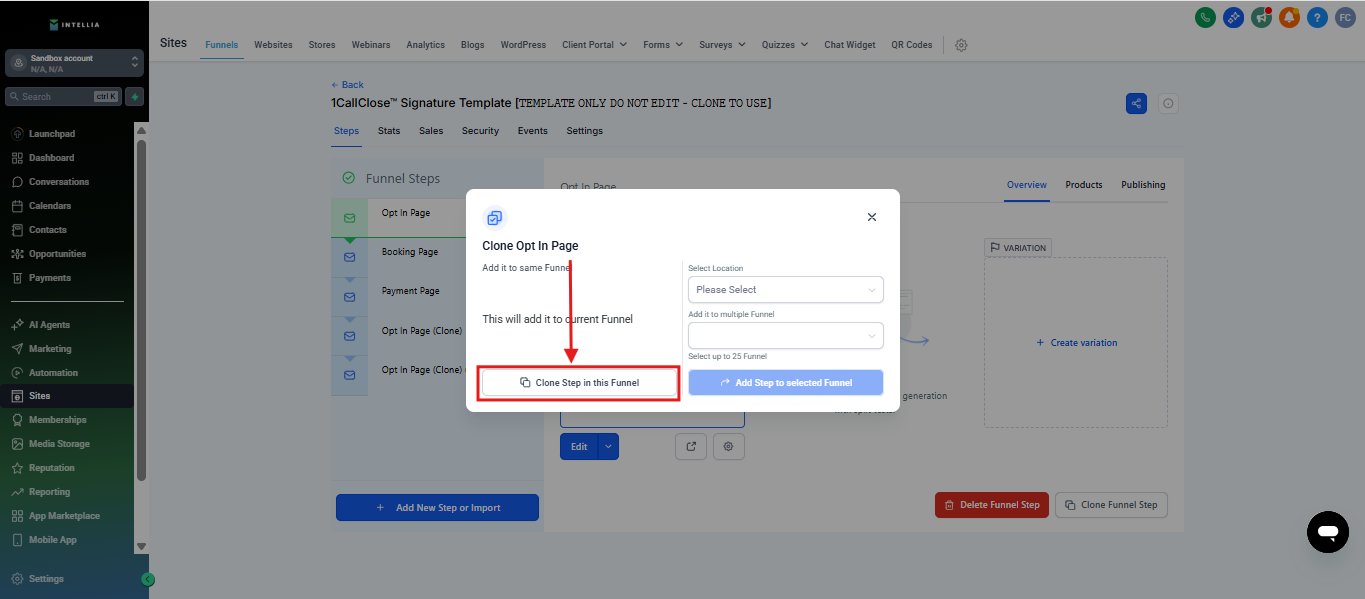Open the Websites tab
The height and width of the screenshot is (599, 1365).
pos(273,45)
